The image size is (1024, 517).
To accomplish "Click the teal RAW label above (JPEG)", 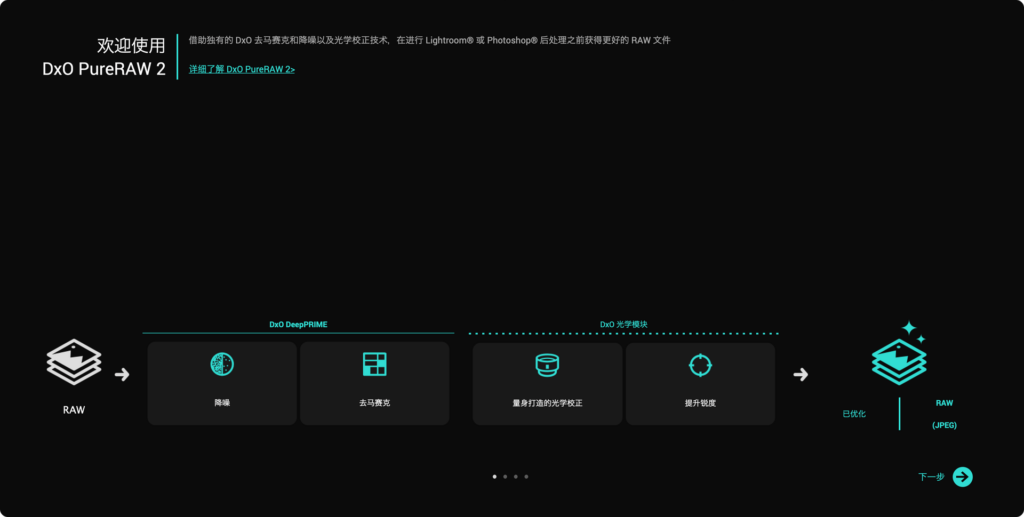I will click(x=944, y=403).
